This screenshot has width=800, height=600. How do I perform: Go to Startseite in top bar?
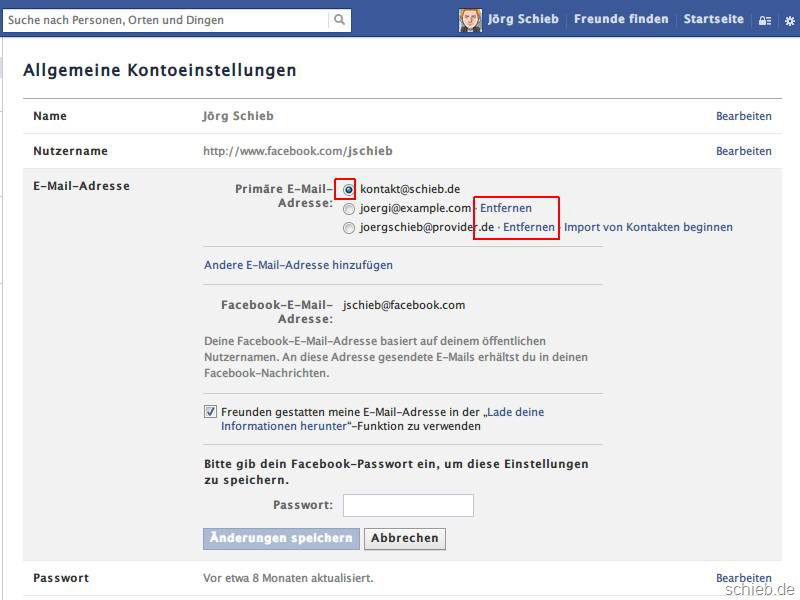tap(713, 19)
